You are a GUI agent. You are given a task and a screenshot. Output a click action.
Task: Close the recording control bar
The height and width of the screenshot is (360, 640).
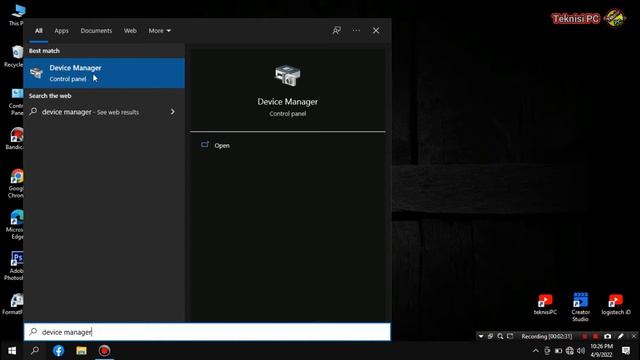coord(634,336)
